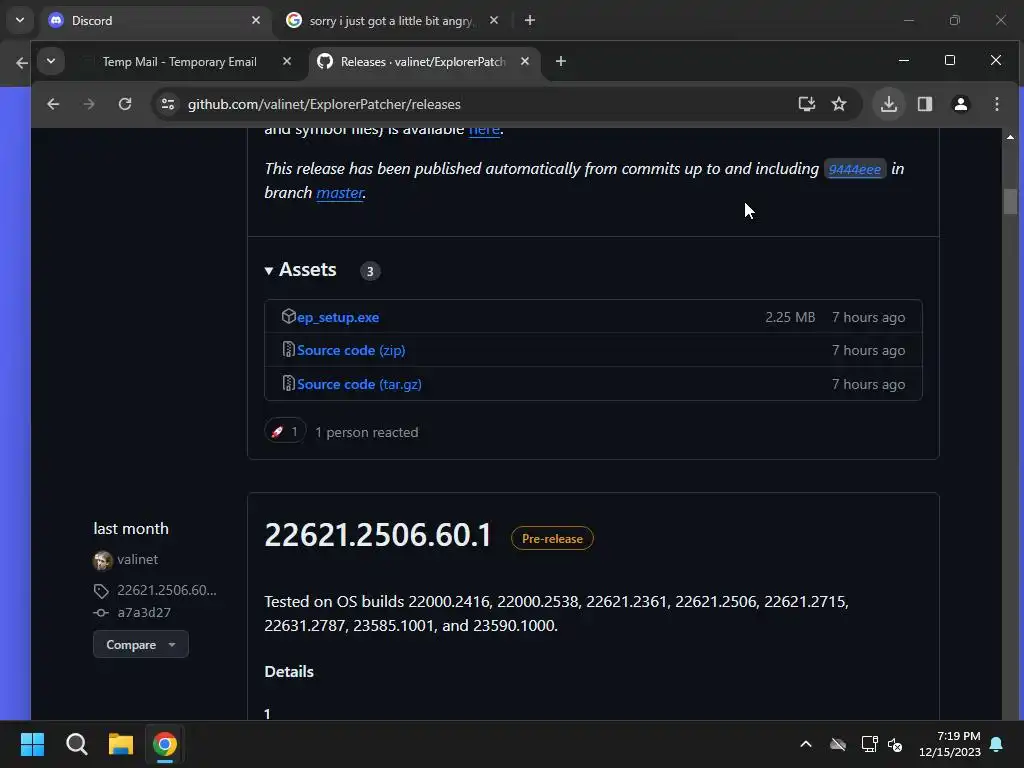Image resolution: width=1024 pixels, height=768 pixels.
Task: Click the address bar URL
Action: click(x=324, y=104)
